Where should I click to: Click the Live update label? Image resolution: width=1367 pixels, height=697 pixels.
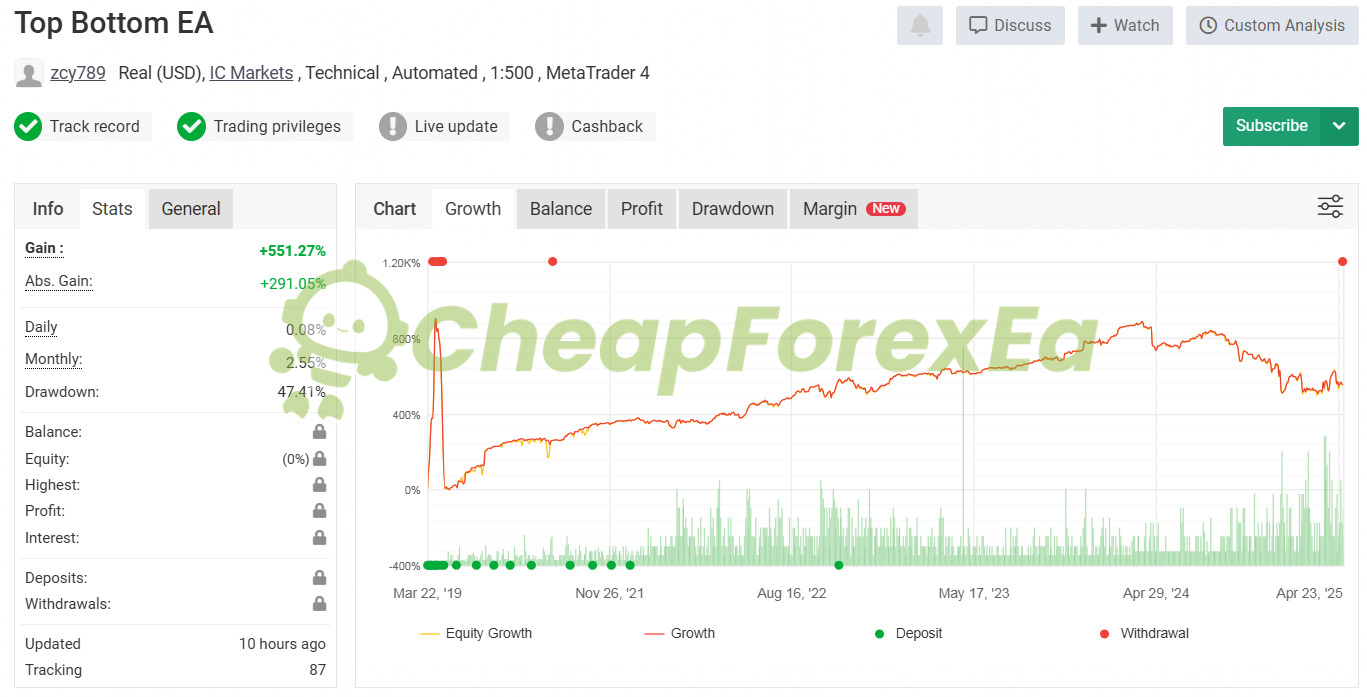[456, 126]
